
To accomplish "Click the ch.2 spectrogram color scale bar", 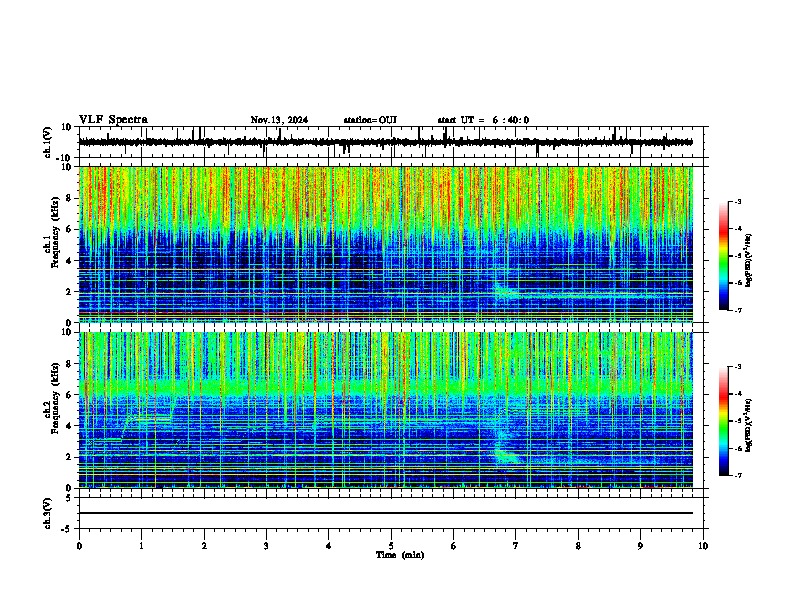I will 724,421.
